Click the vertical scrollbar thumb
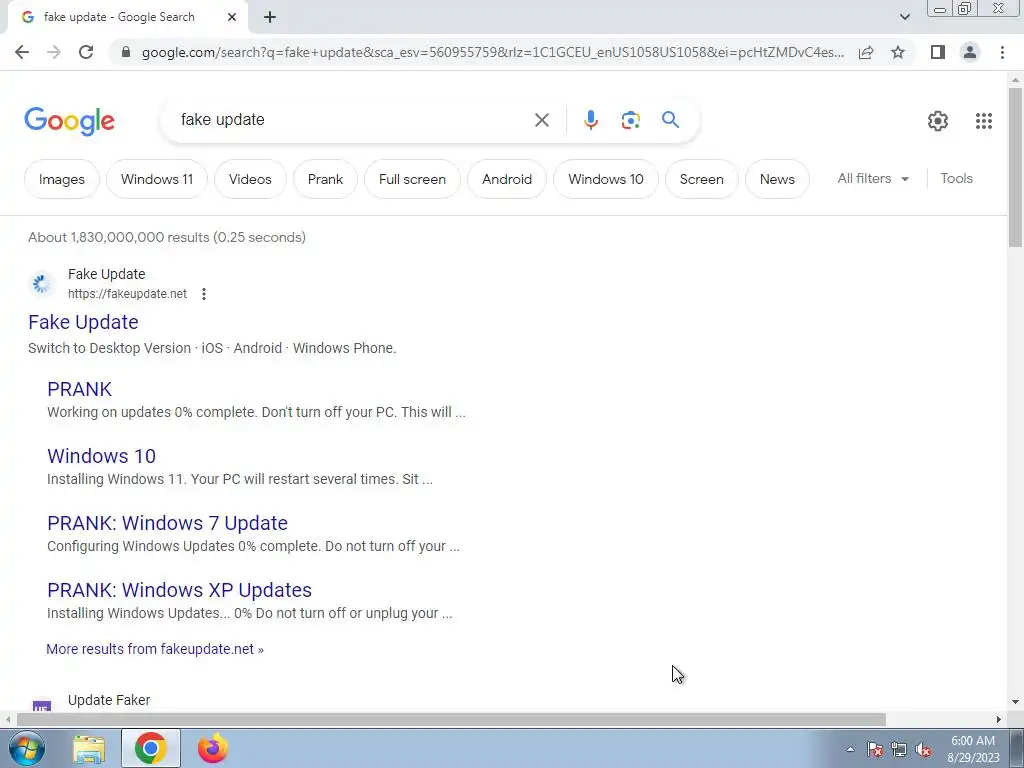The width and height of the screenshot is (1024, 768). [x=1015, y=167]
